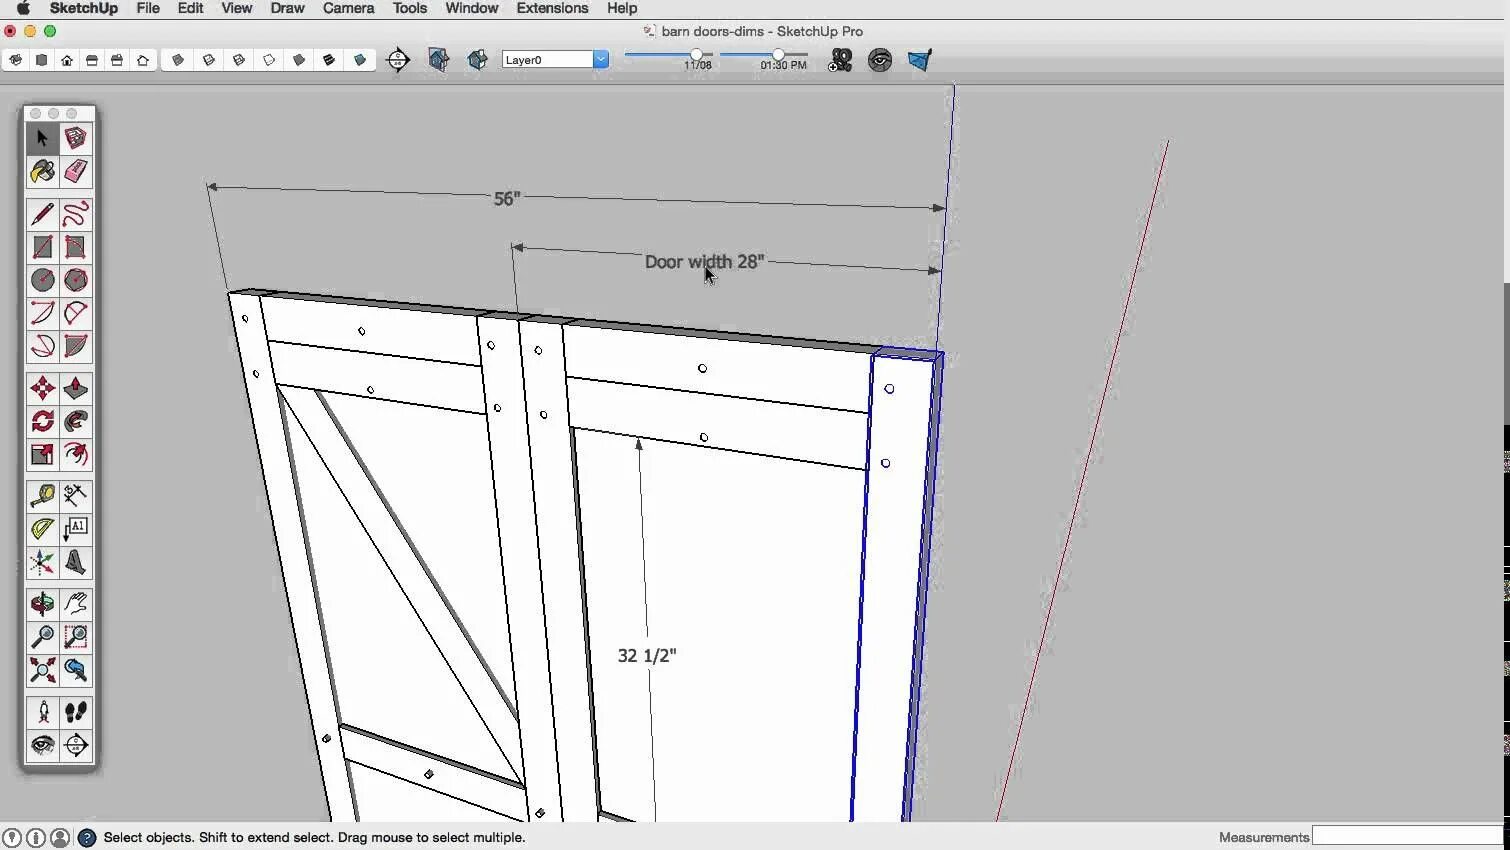Choose the Line tool

pyautogui.click(x=42, y=214)
